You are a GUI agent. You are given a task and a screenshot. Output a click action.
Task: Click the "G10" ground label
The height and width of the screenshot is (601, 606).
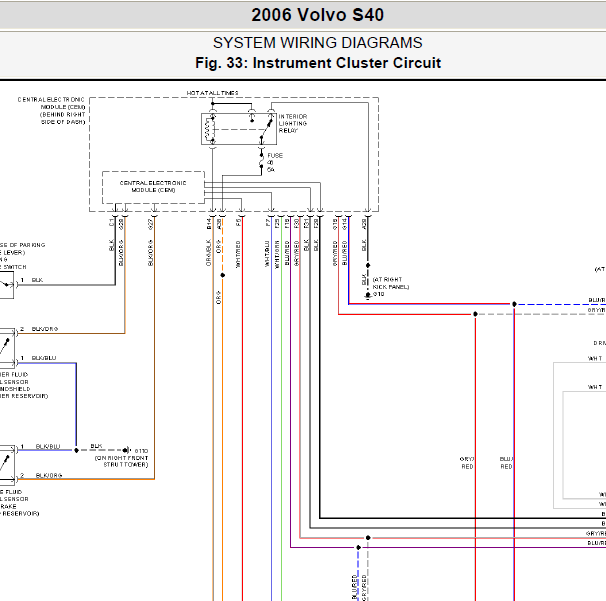pos(378,294)
